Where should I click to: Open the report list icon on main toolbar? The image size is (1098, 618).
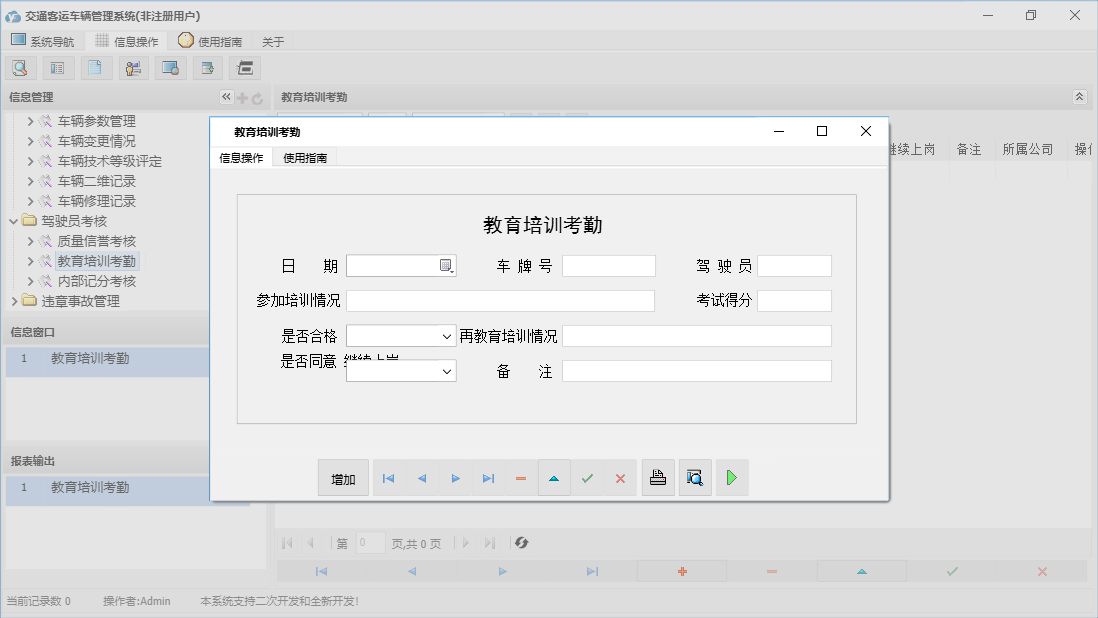point(57,67)
